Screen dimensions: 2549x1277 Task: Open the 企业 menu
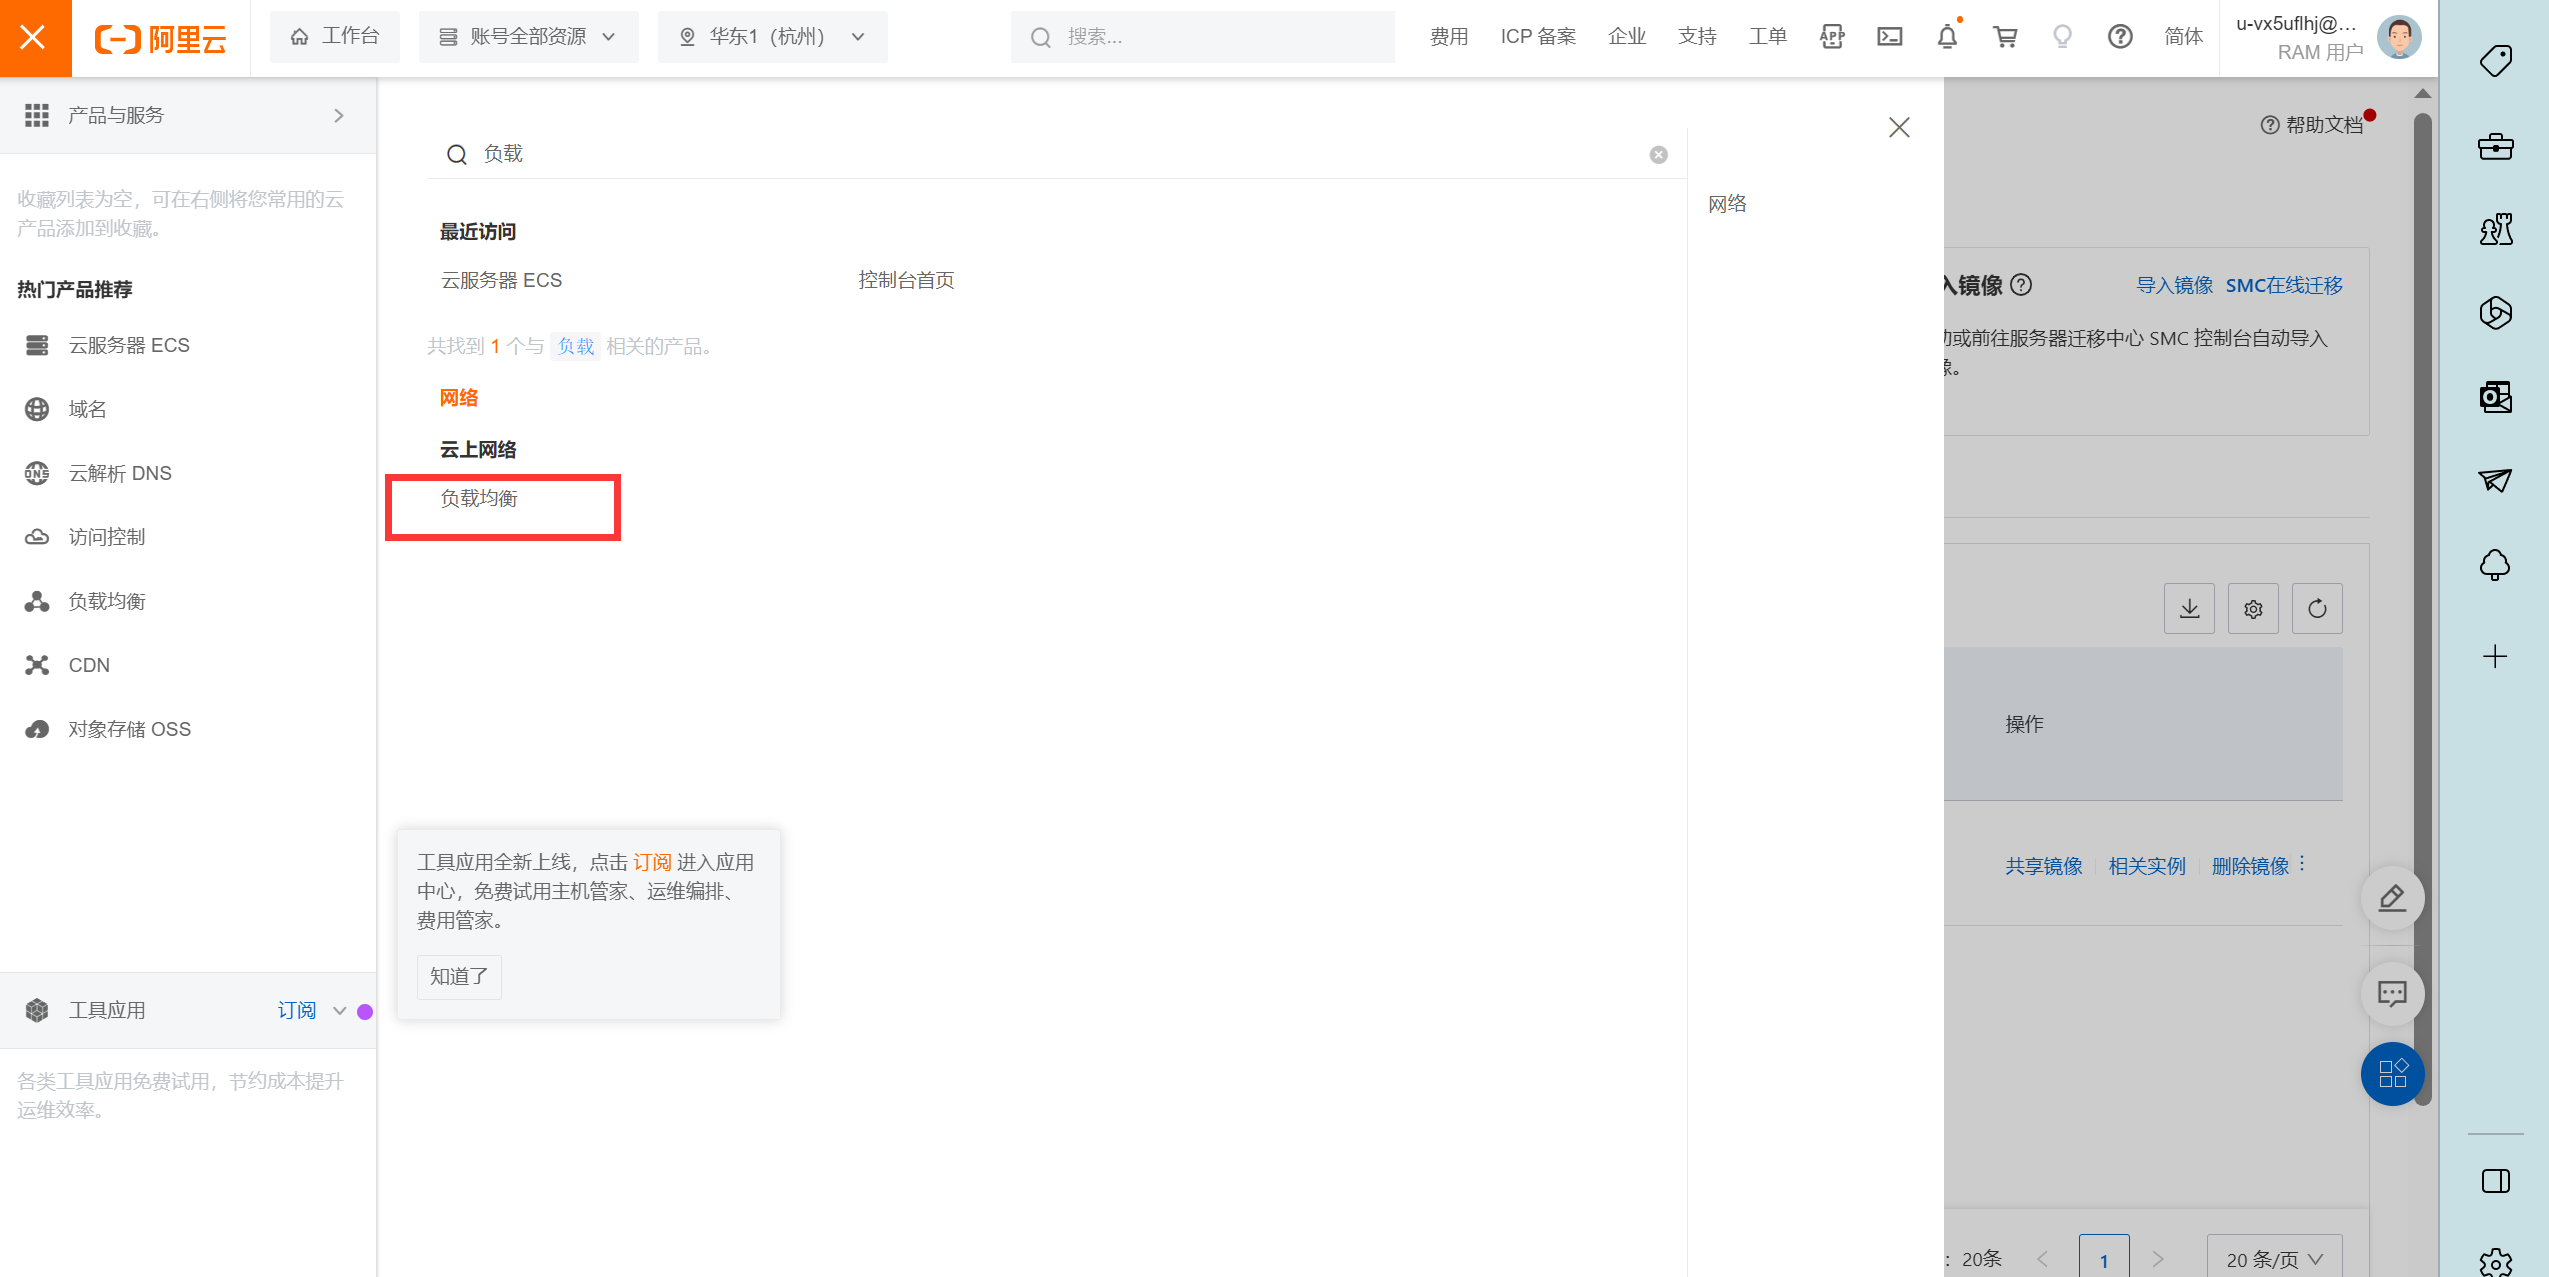click(x=1627, y=37)
